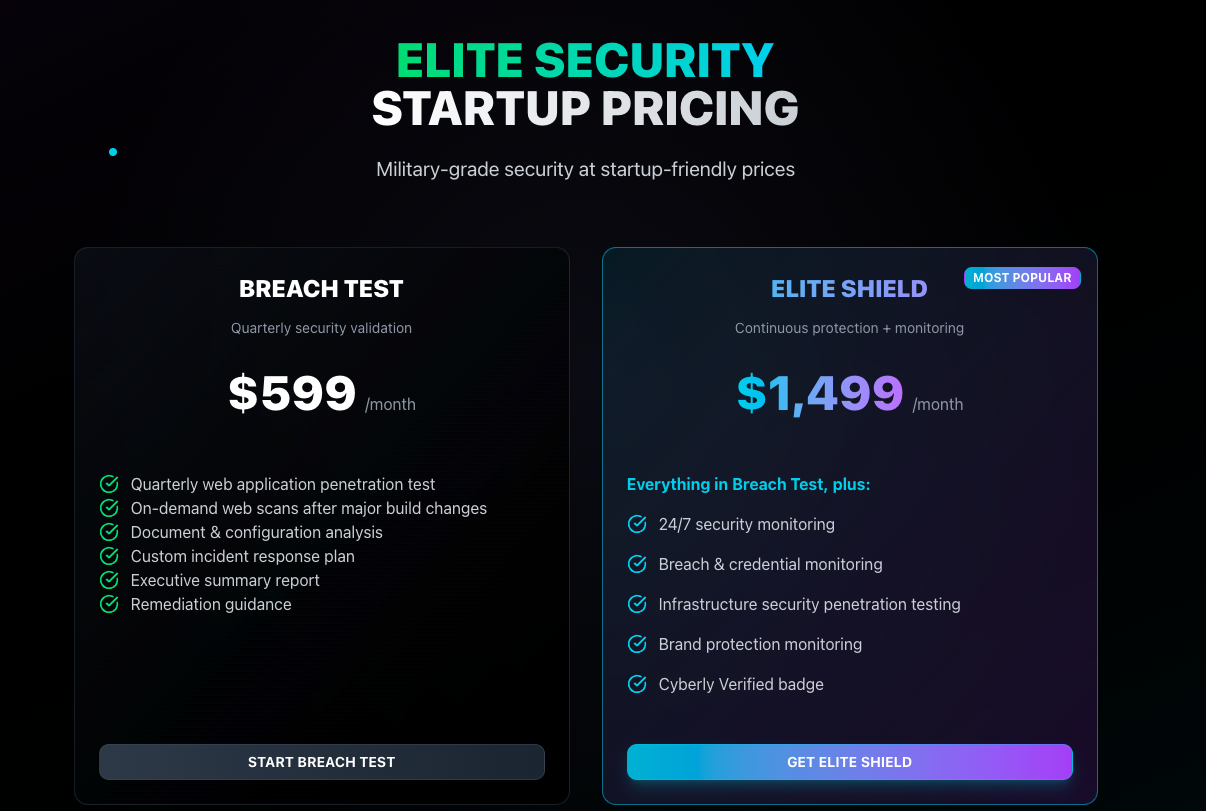Select the BREACH TEST plan title

point(321,289)
